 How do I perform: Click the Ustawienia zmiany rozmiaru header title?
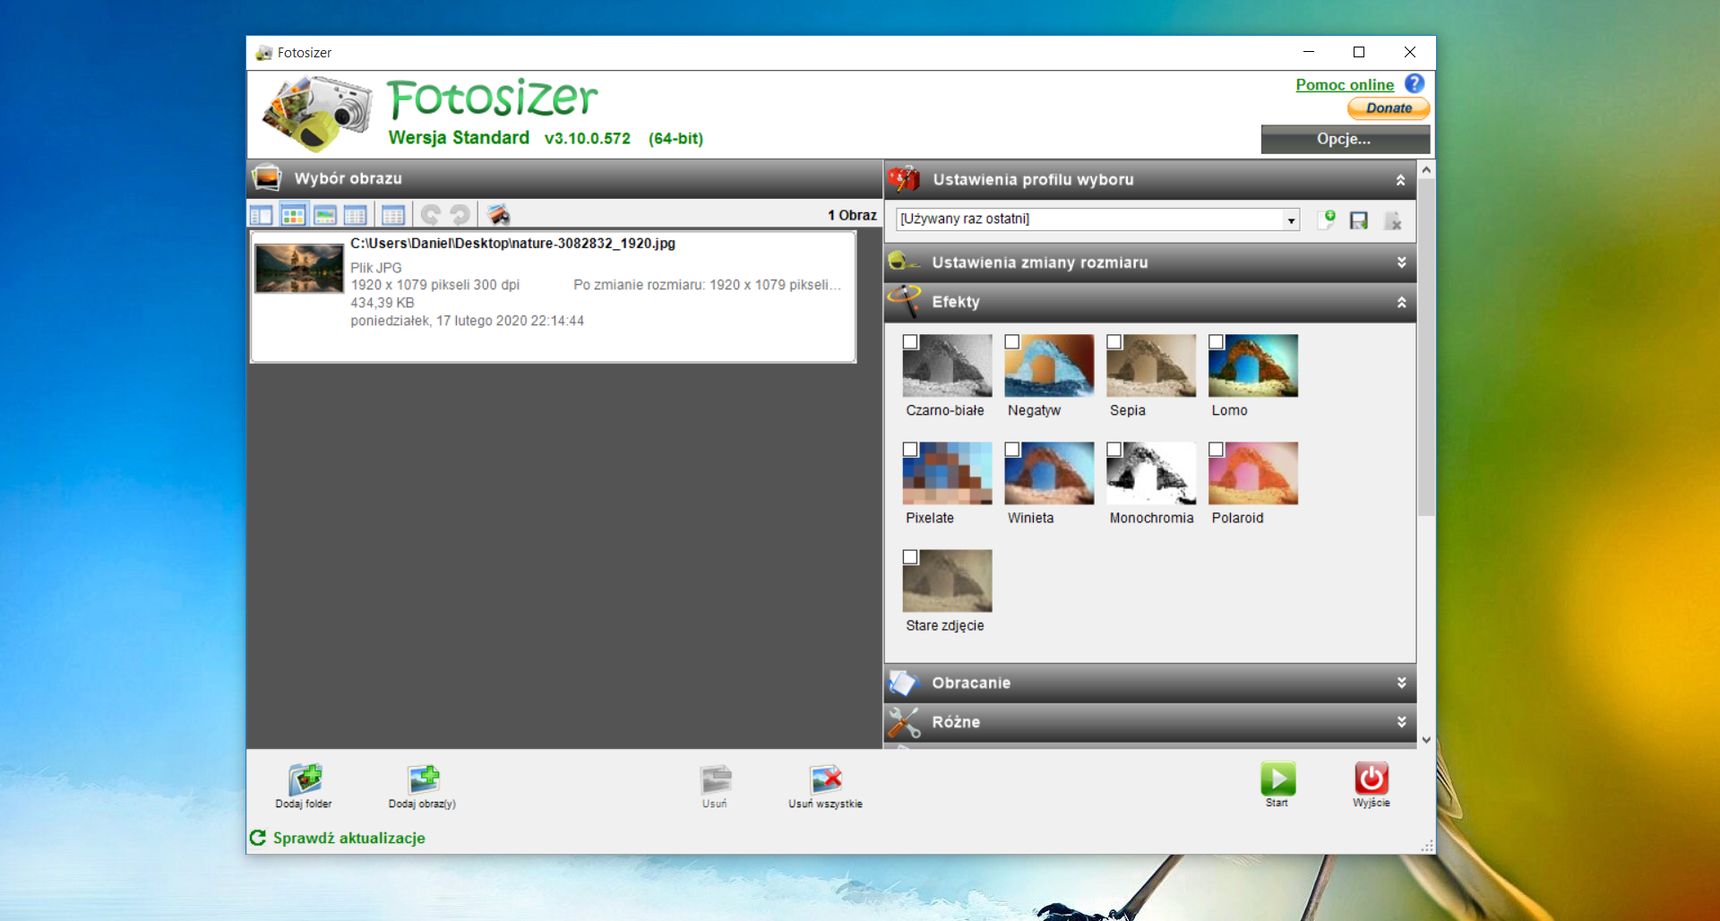1040,262
